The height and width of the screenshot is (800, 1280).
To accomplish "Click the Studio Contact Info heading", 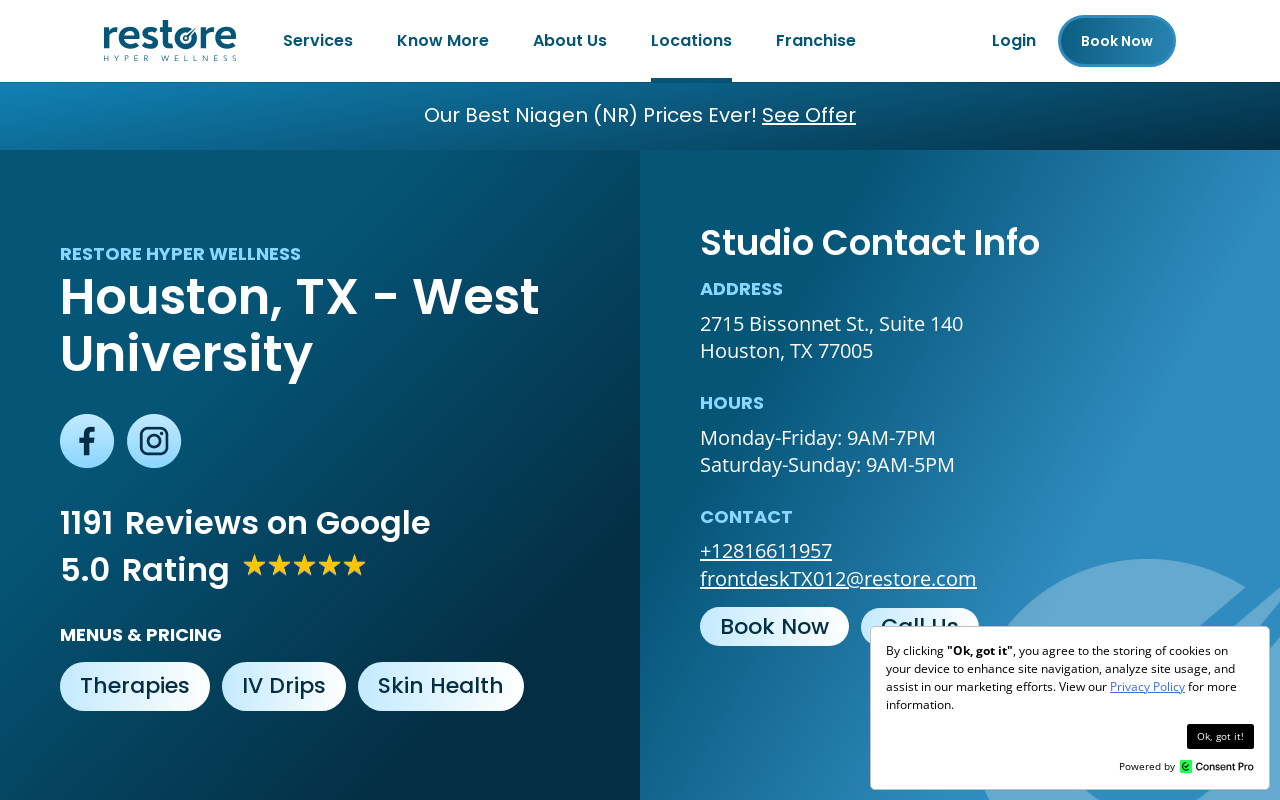I will click(870, 243).
